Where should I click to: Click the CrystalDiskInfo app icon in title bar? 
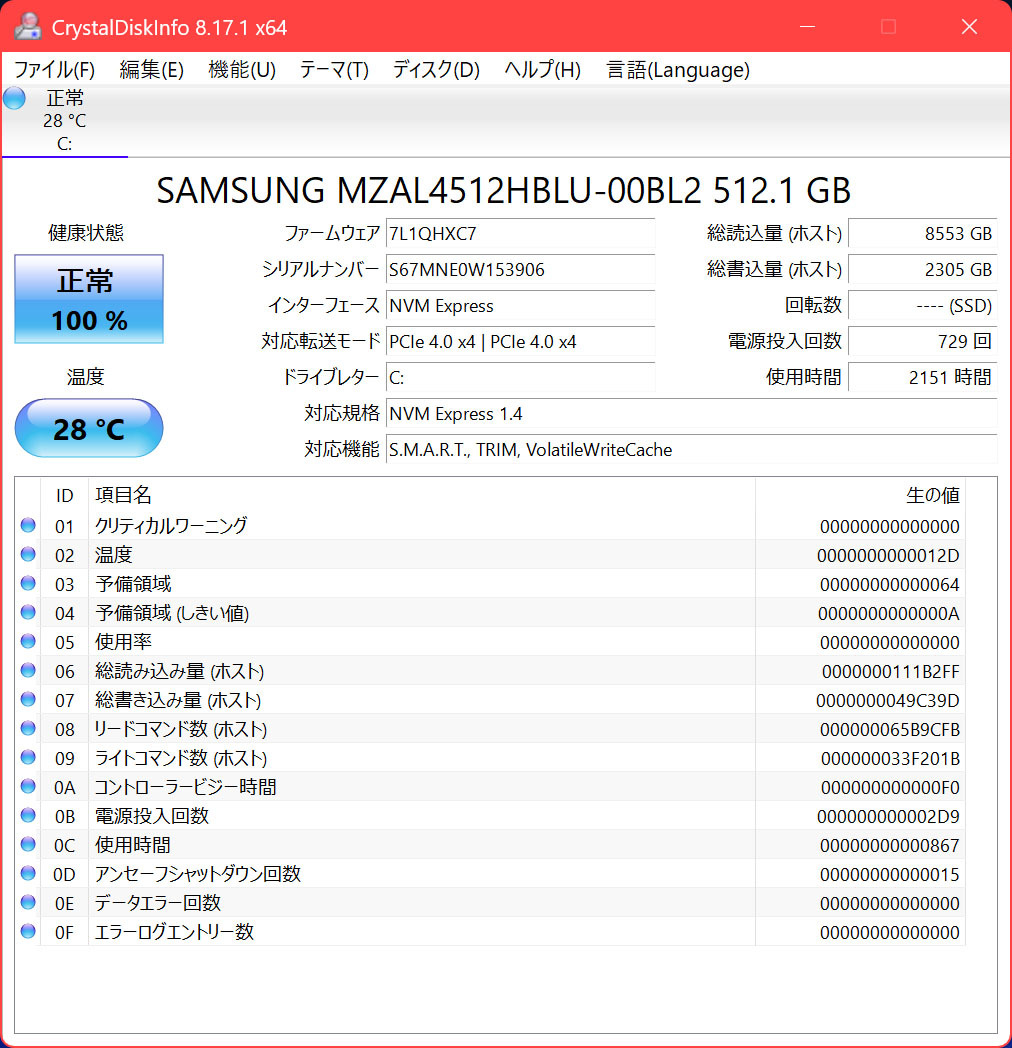point(28,27)
